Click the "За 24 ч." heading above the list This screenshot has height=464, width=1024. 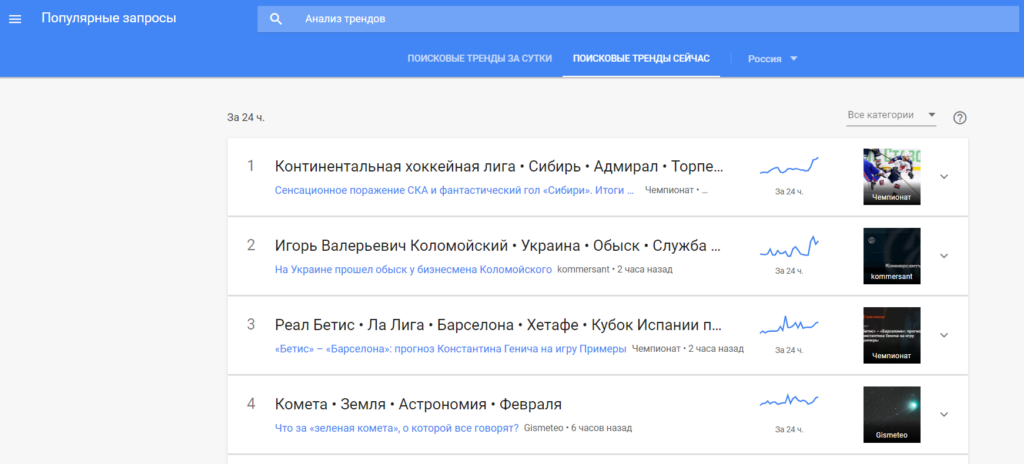click(x=246, y=118)
